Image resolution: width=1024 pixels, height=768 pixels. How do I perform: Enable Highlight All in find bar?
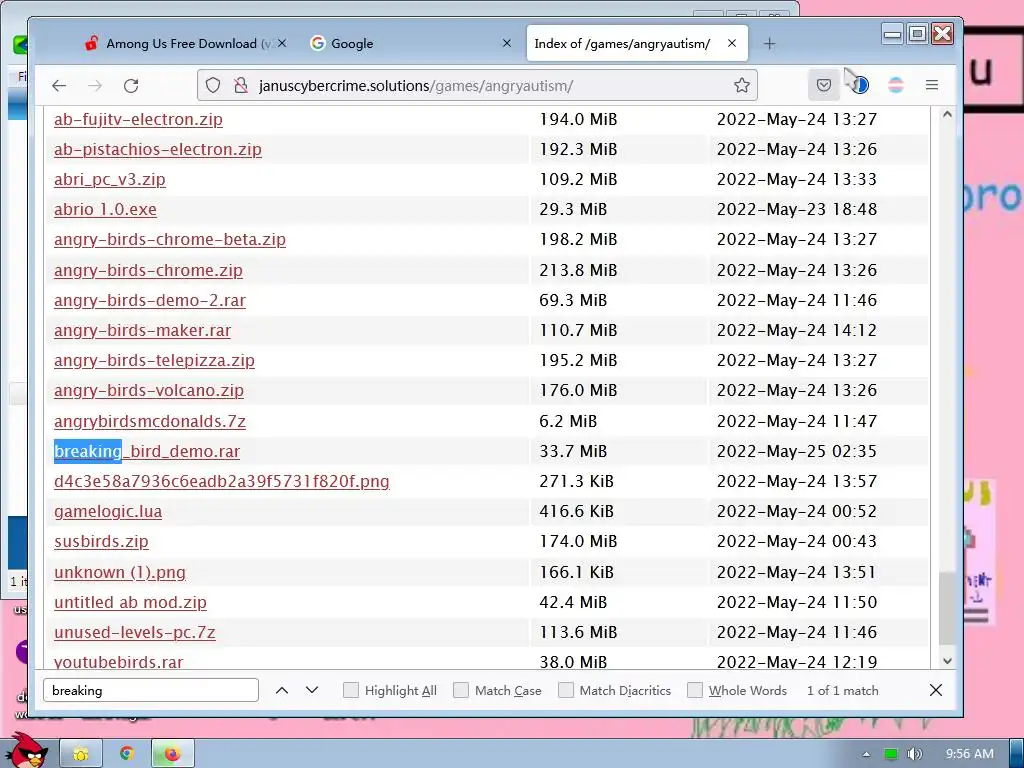[x=351, y=690]
